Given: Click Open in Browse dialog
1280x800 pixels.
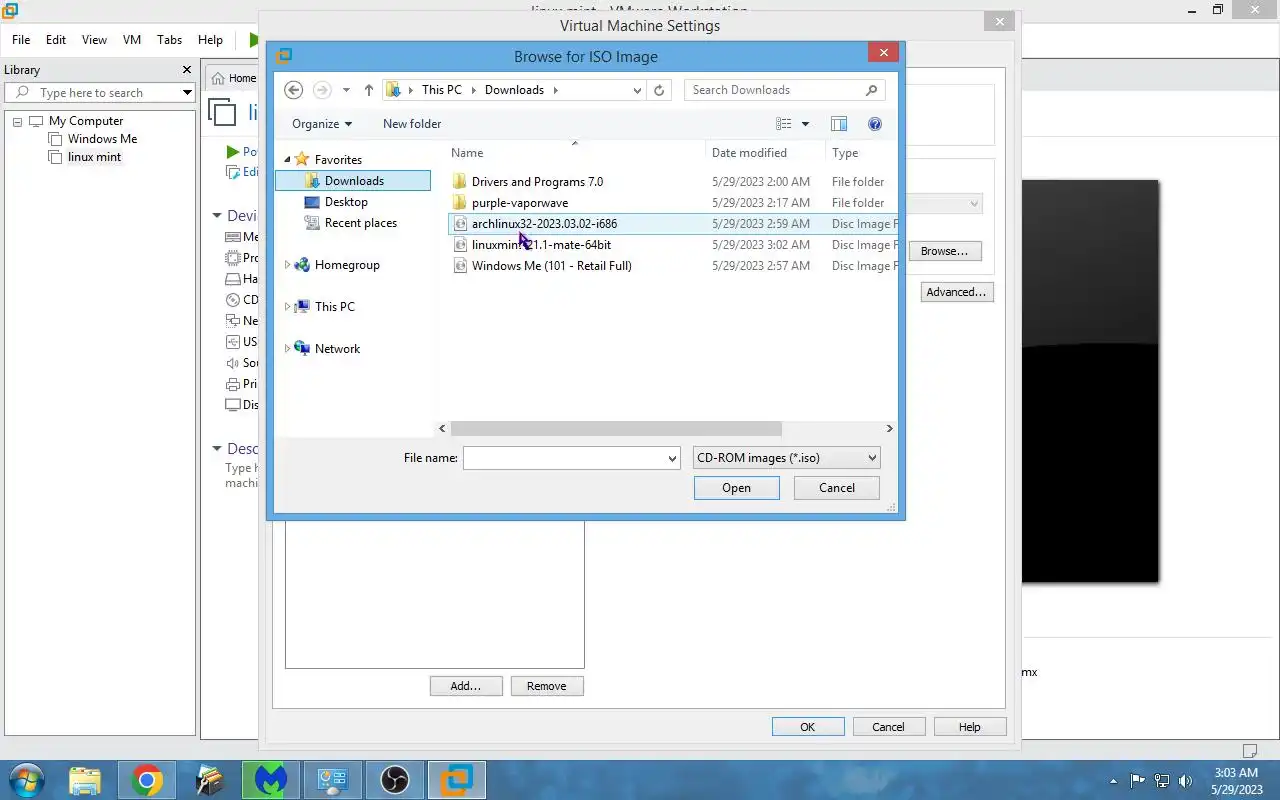Looking at the screenshot, I should pos(736,488).
